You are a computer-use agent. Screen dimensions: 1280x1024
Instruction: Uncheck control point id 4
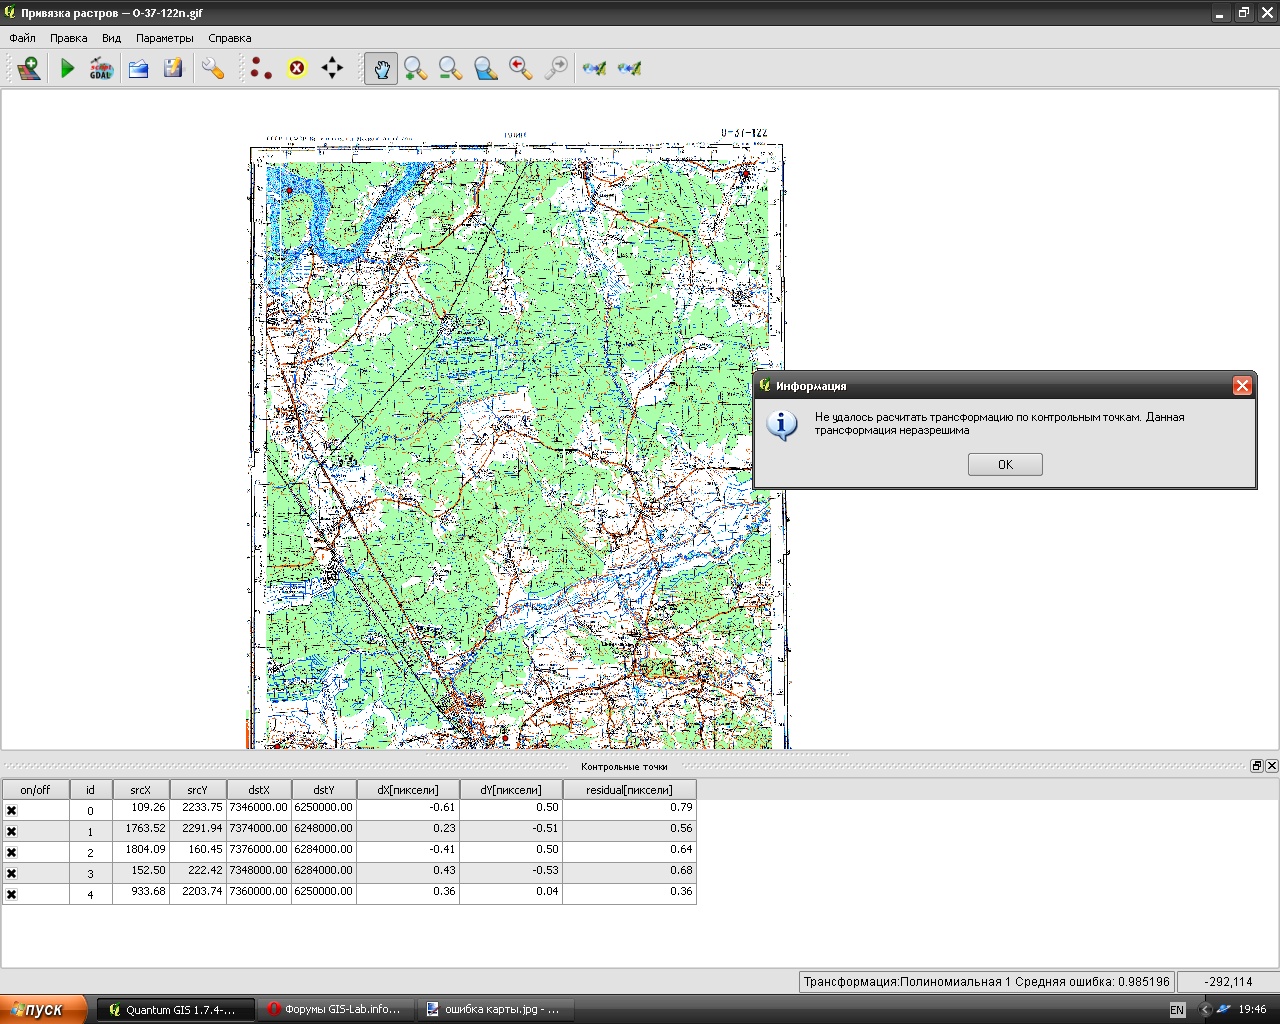pos(12,894)
